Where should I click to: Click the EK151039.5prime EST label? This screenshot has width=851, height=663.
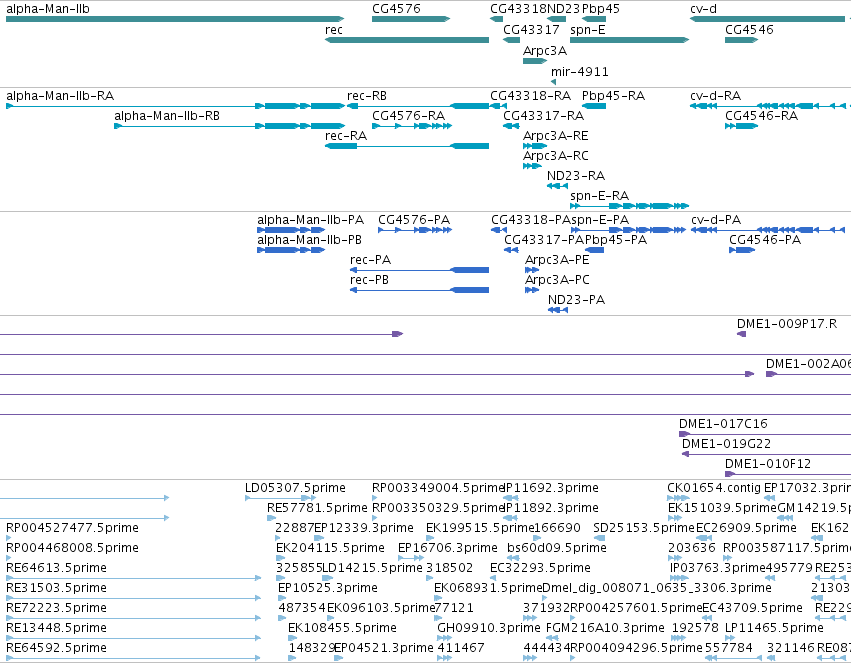[x=722, y=508]
